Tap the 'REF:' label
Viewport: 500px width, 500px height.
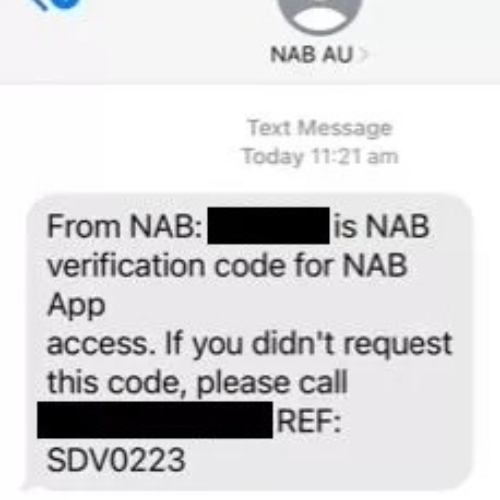point(309,421)
